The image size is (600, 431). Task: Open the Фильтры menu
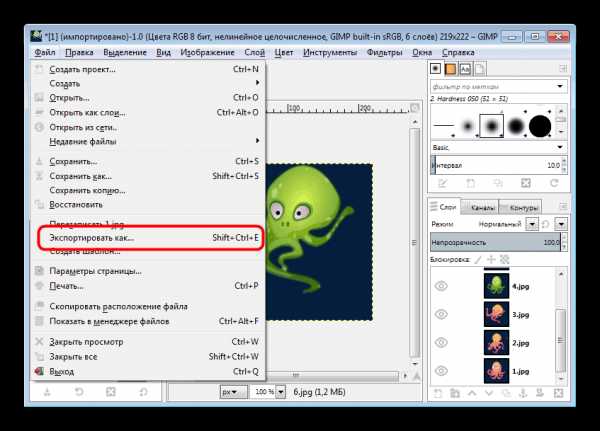click(x=384, y=52)
